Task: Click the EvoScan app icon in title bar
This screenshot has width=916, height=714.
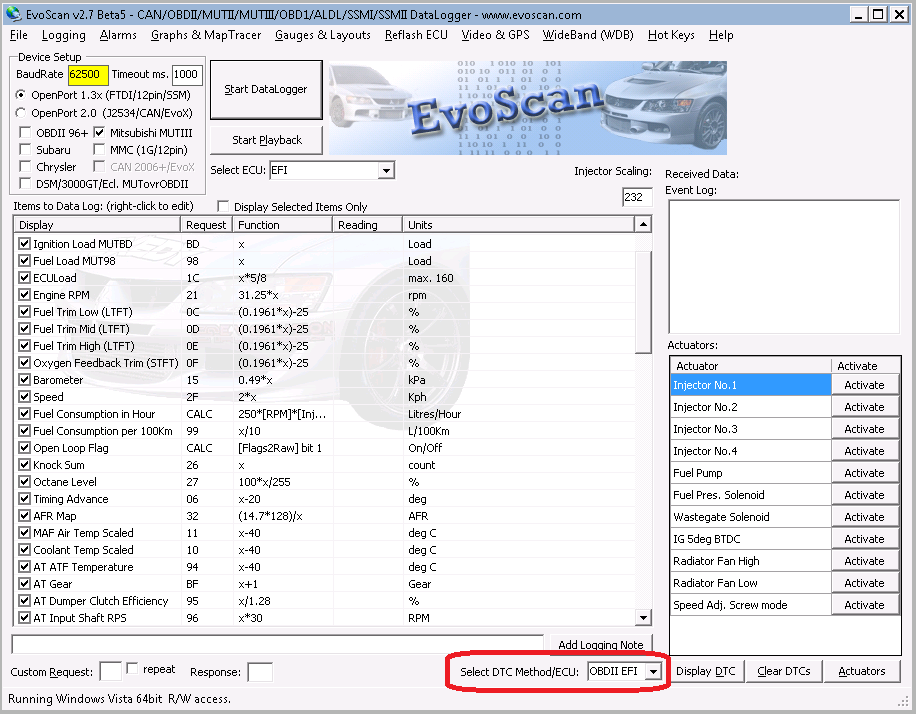Action: click(13, 14)
